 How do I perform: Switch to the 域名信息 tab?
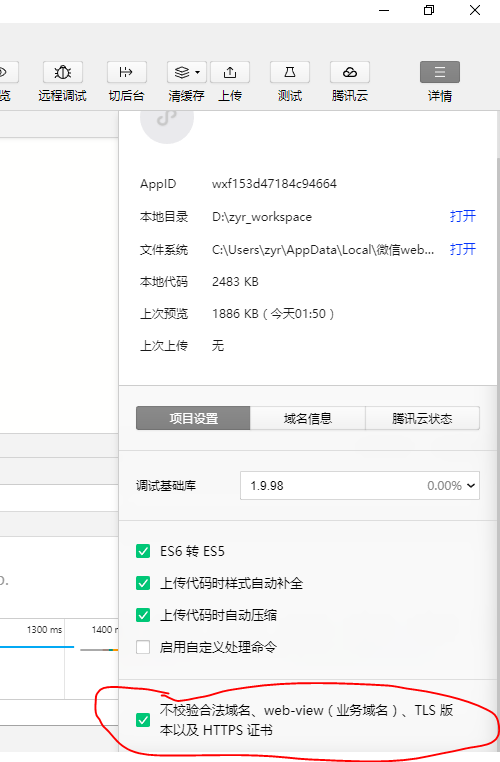(x=308, y=418)
